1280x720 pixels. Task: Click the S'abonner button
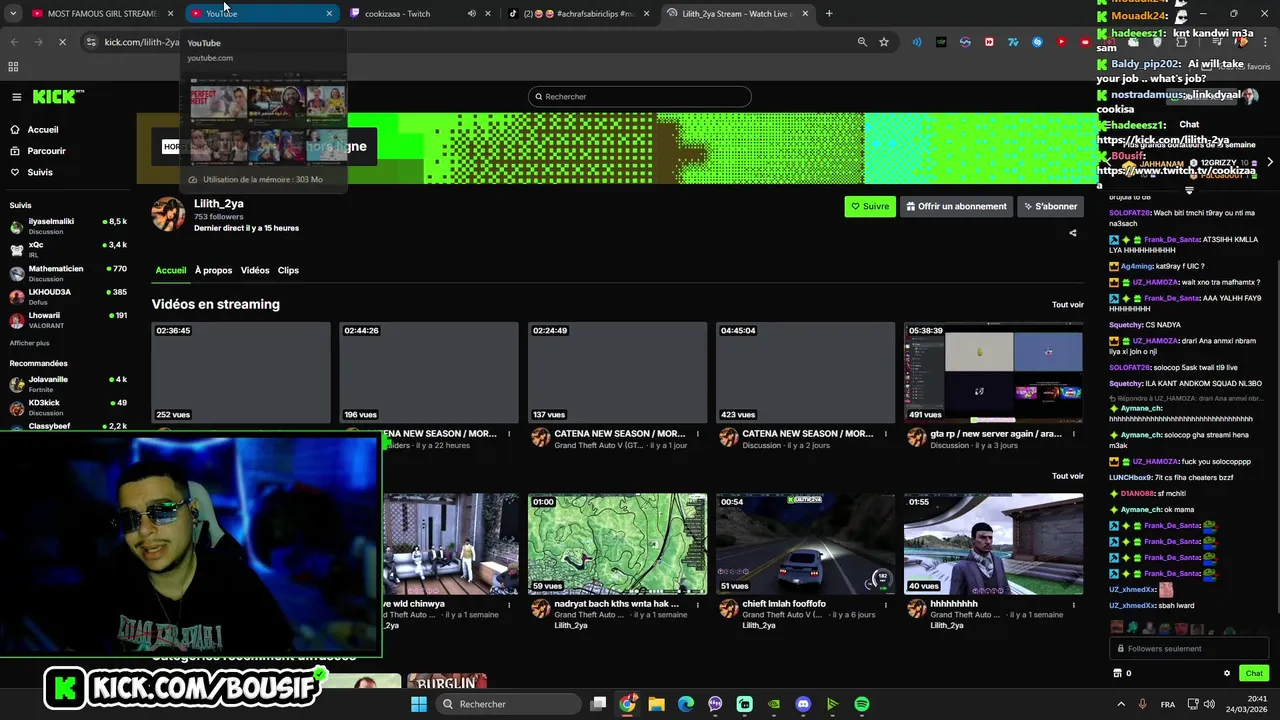pyautogui.click(x=1050, y=207)
